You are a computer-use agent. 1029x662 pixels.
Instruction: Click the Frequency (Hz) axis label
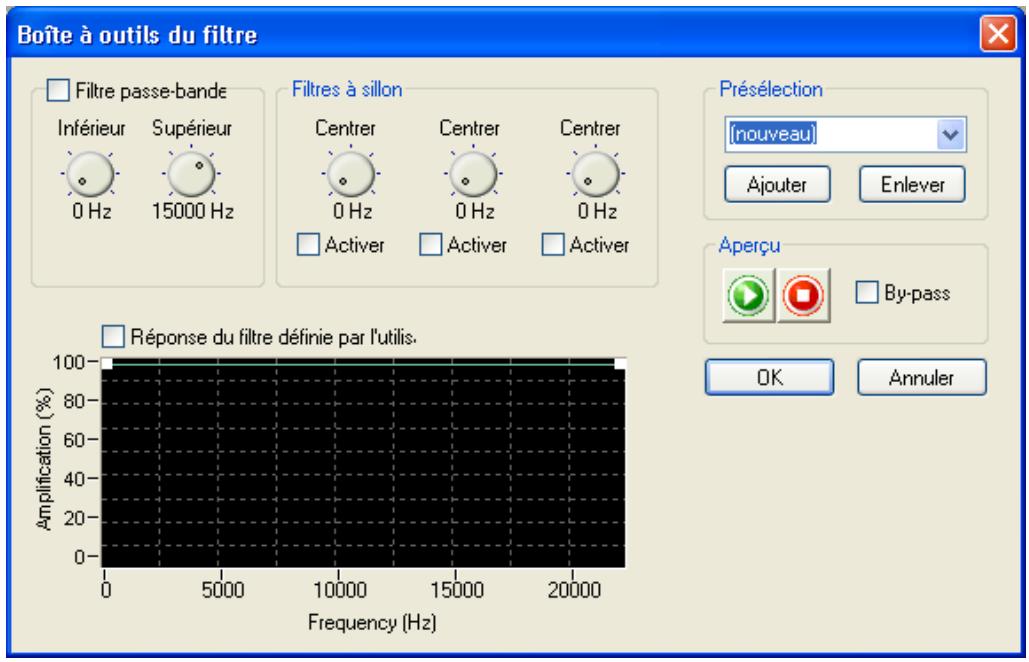tap(372, 622)
